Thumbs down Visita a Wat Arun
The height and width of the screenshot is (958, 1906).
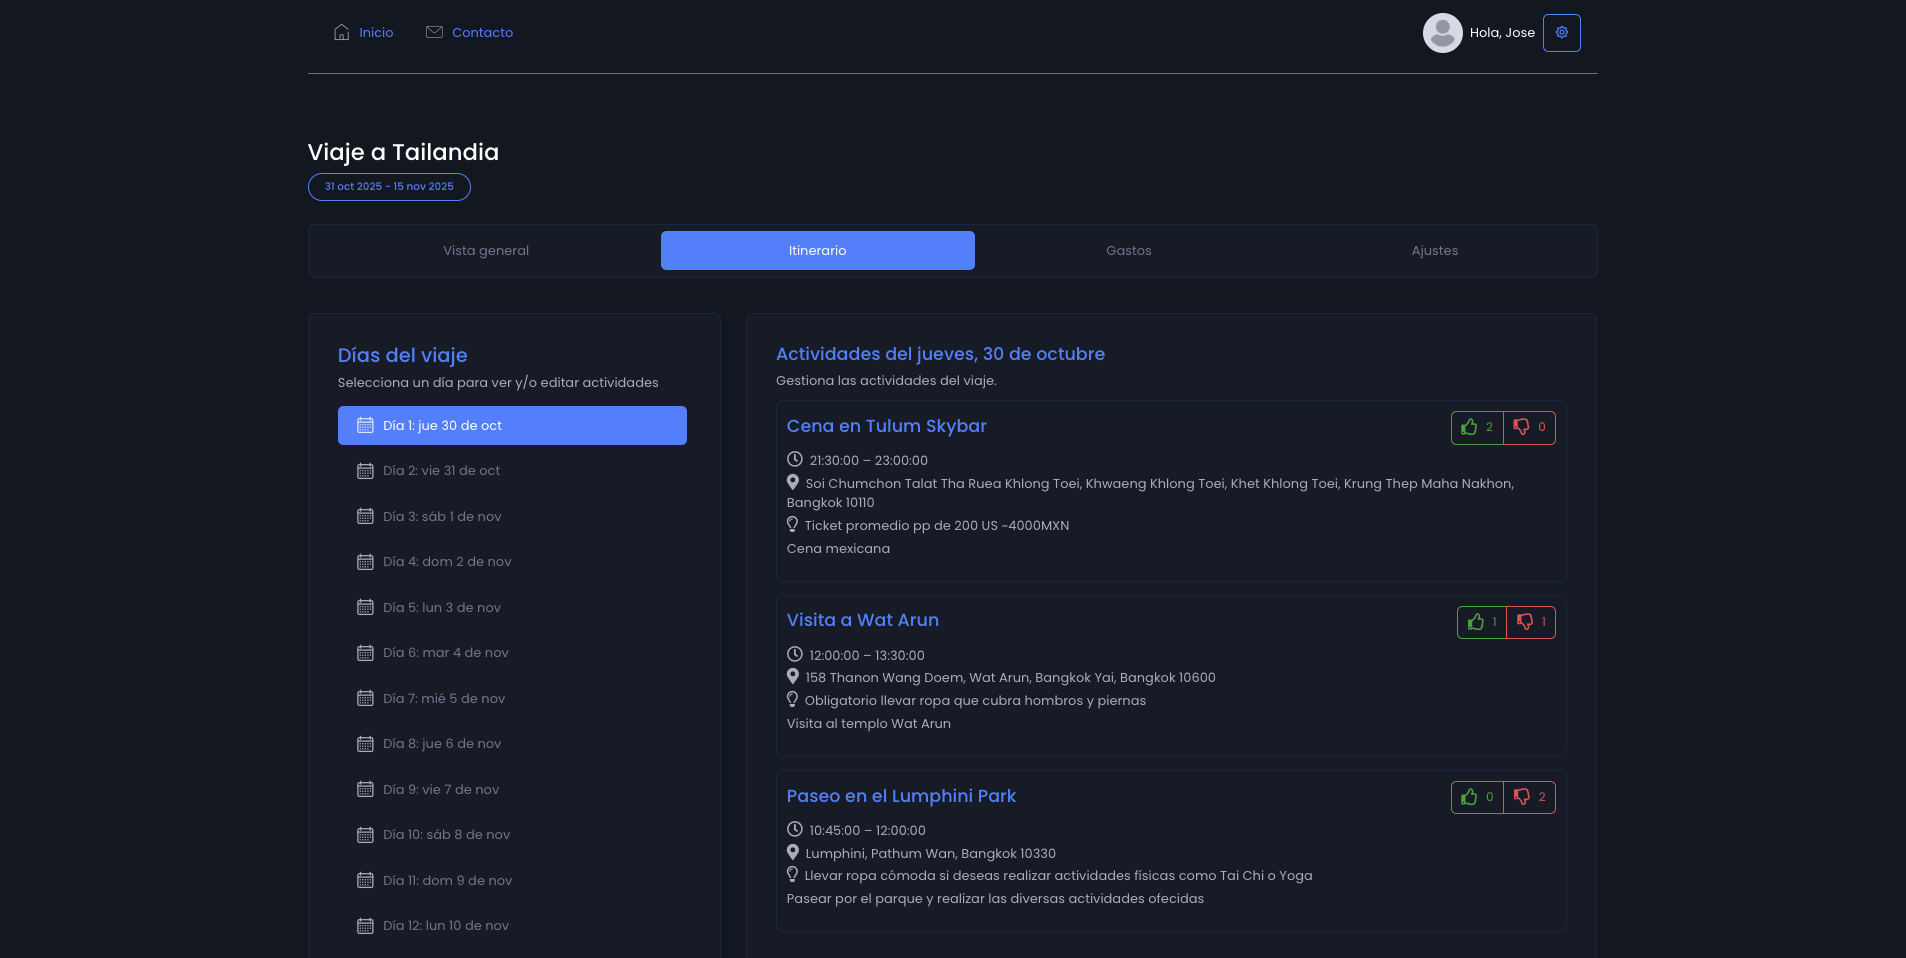pyautogui.click(x=1530, y=622)
